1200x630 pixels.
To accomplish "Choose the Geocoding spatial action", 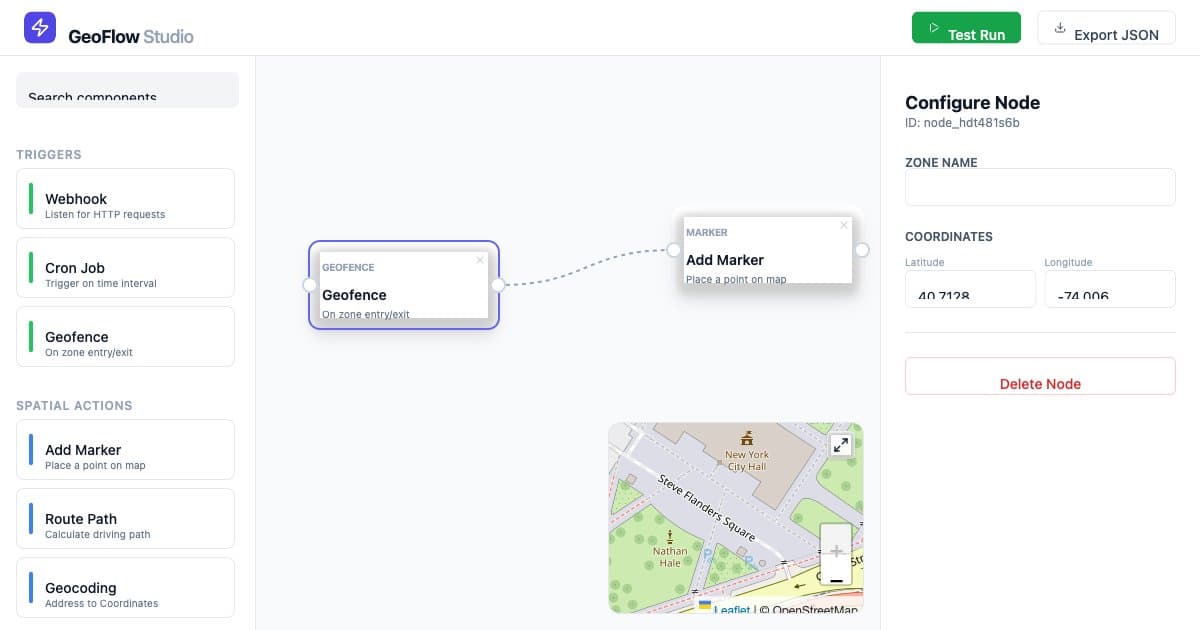I will [126, 587].
